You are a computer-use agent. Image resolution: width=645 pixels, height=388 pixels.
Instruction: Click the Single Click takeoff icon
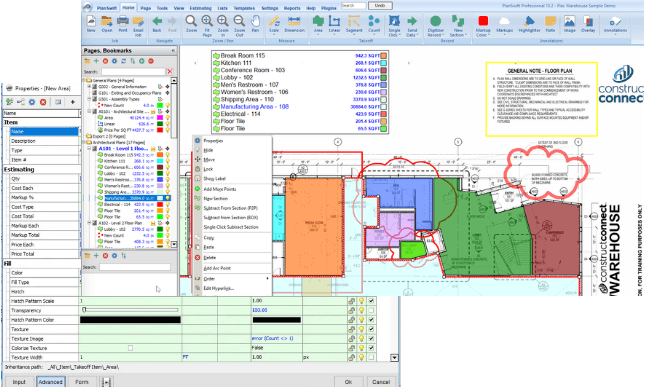click(x=394, y=21)
